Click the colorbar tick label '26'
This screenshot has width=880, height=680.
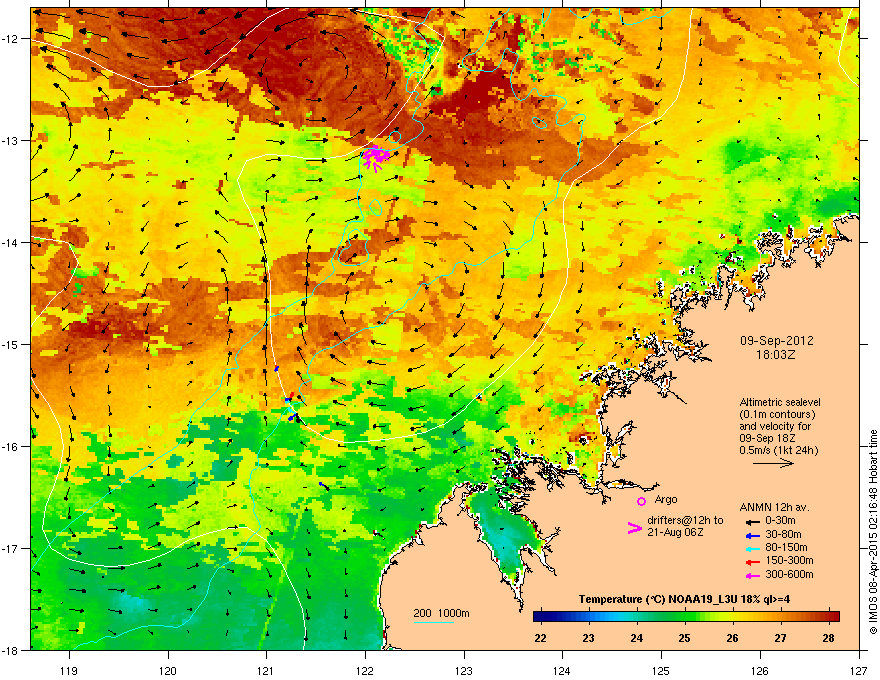coord(732,638)
